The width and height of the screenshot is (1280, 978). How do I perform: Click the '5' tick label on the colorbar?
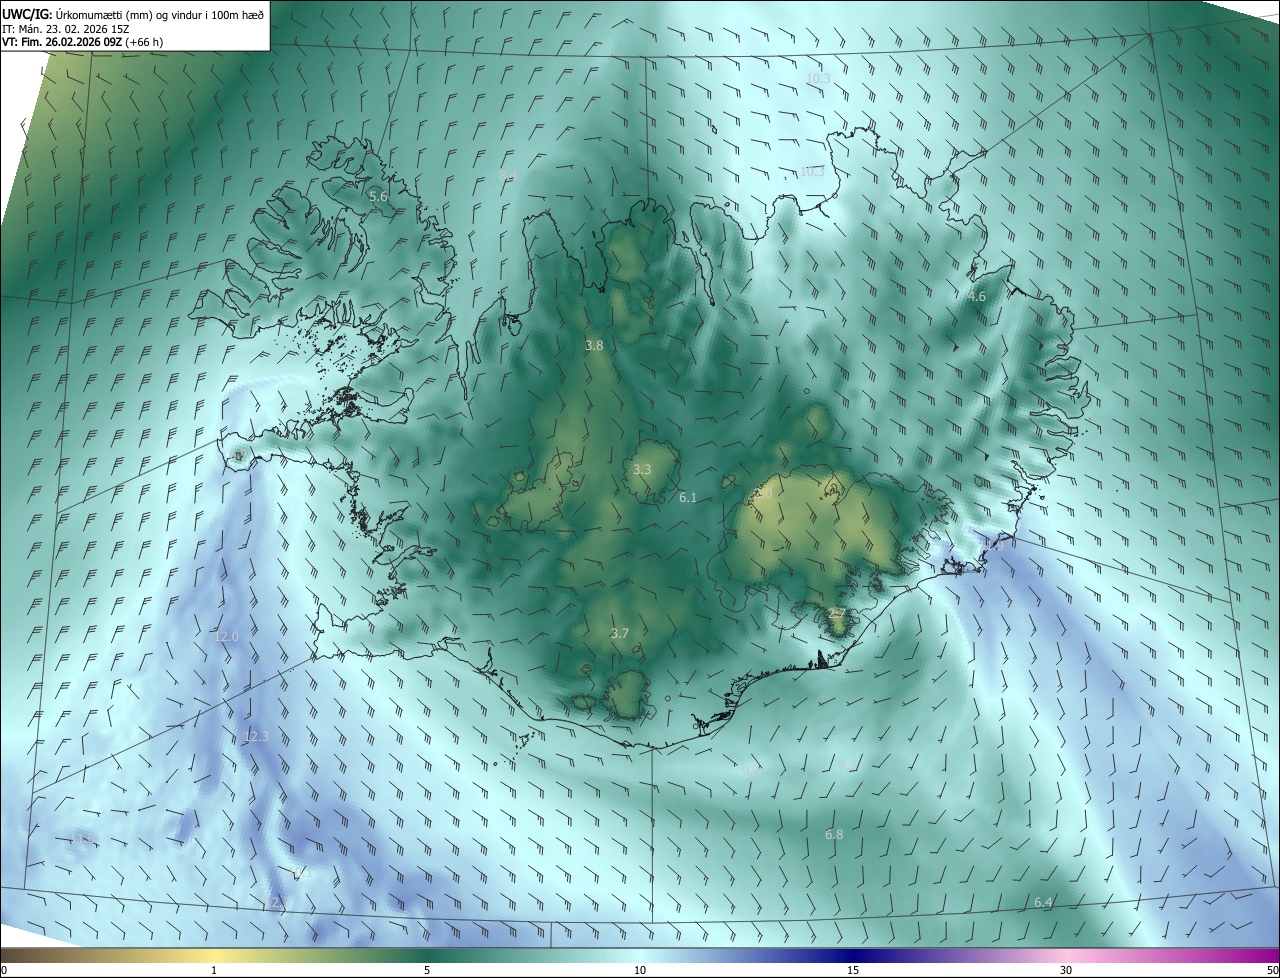pyautogui.click(x=427, y=970)
